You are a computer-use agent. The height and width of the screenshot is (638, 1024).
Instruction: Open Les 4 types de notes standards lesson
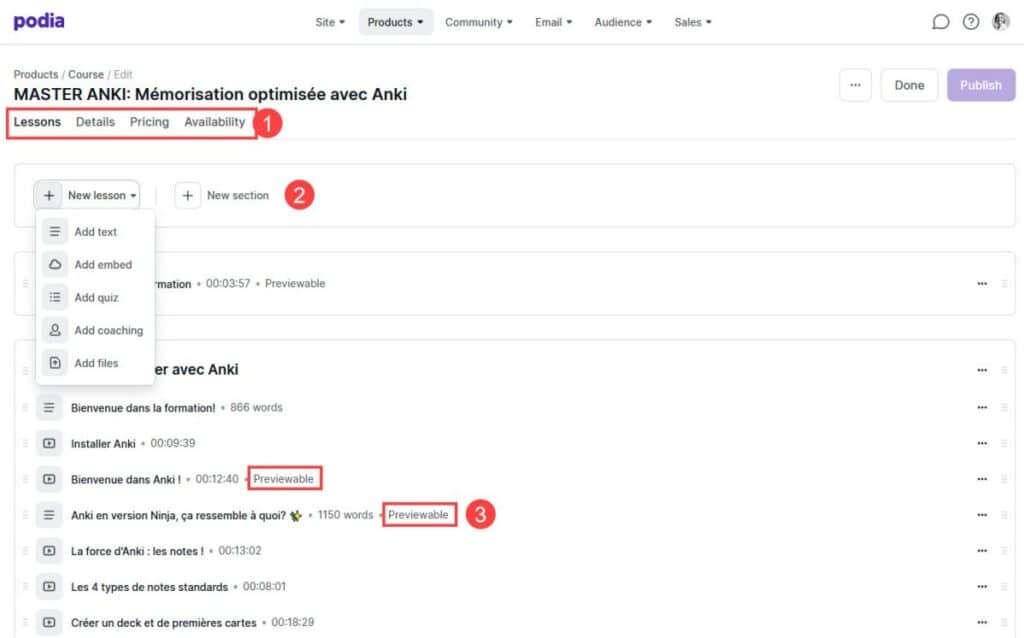(x=150, y=586)
